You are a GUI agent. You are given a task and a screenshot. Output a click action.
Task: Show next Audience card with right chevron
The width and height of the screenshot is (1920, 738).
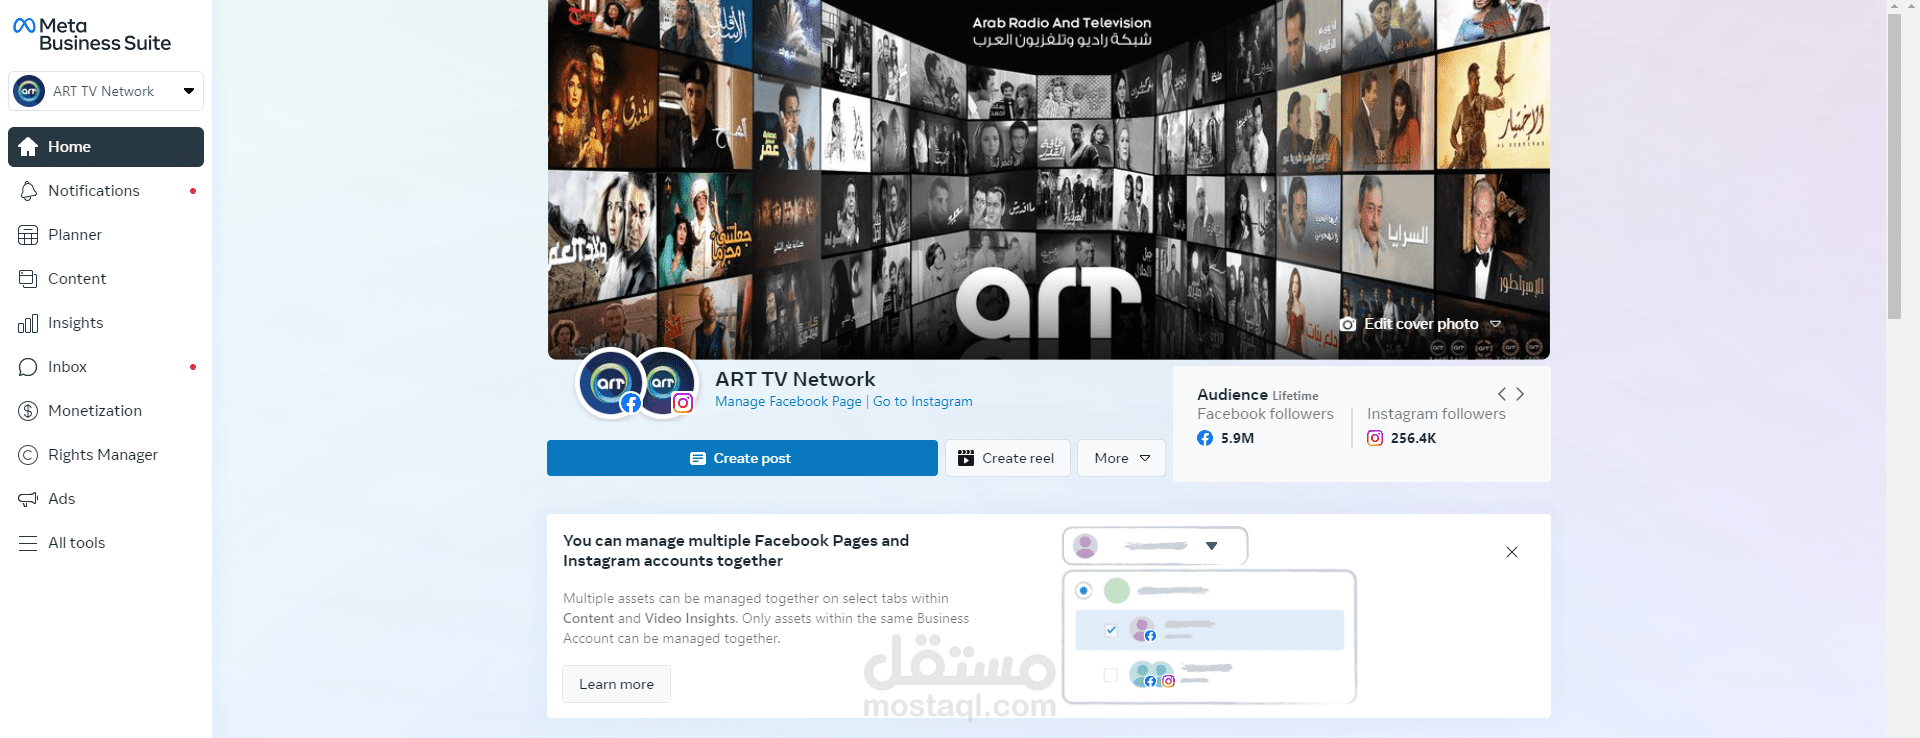click(x=1520, y=394)
